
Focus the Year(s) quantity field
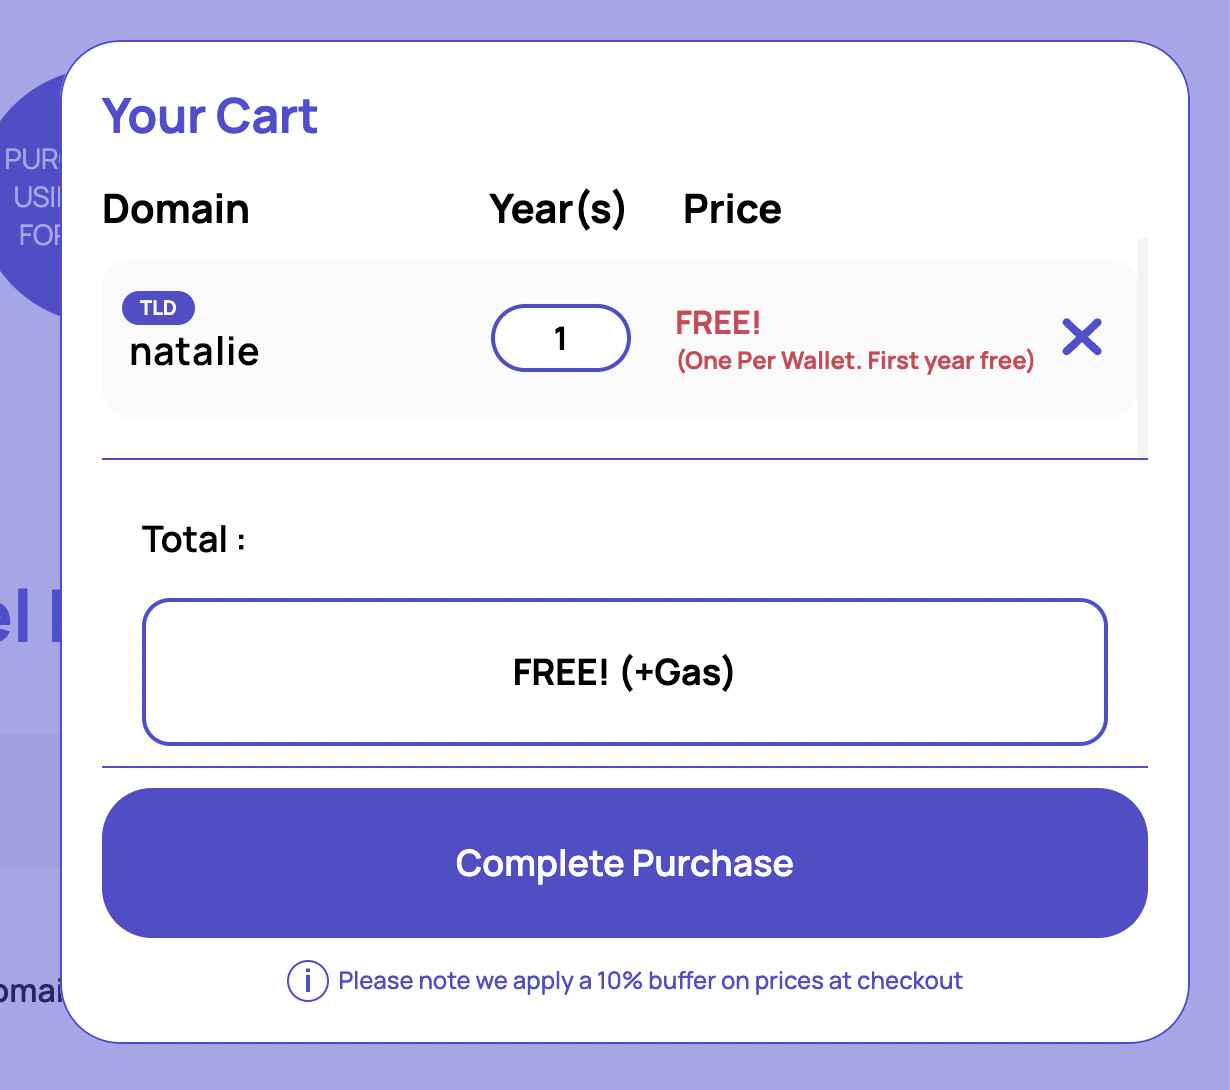tap(560, 338)
